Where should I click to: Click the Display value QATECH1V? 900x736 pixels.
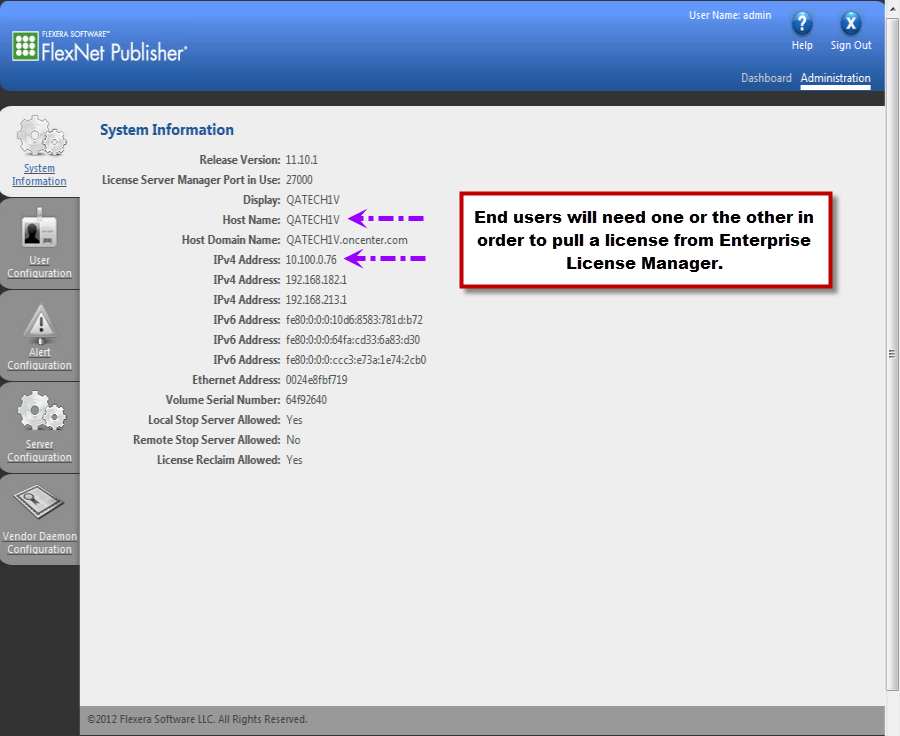(x=313, y=200)
